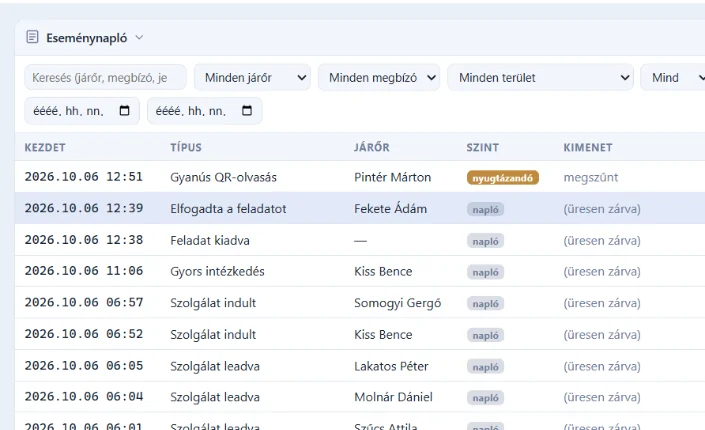Sort by JÁRŐR column header

(372, 148)
